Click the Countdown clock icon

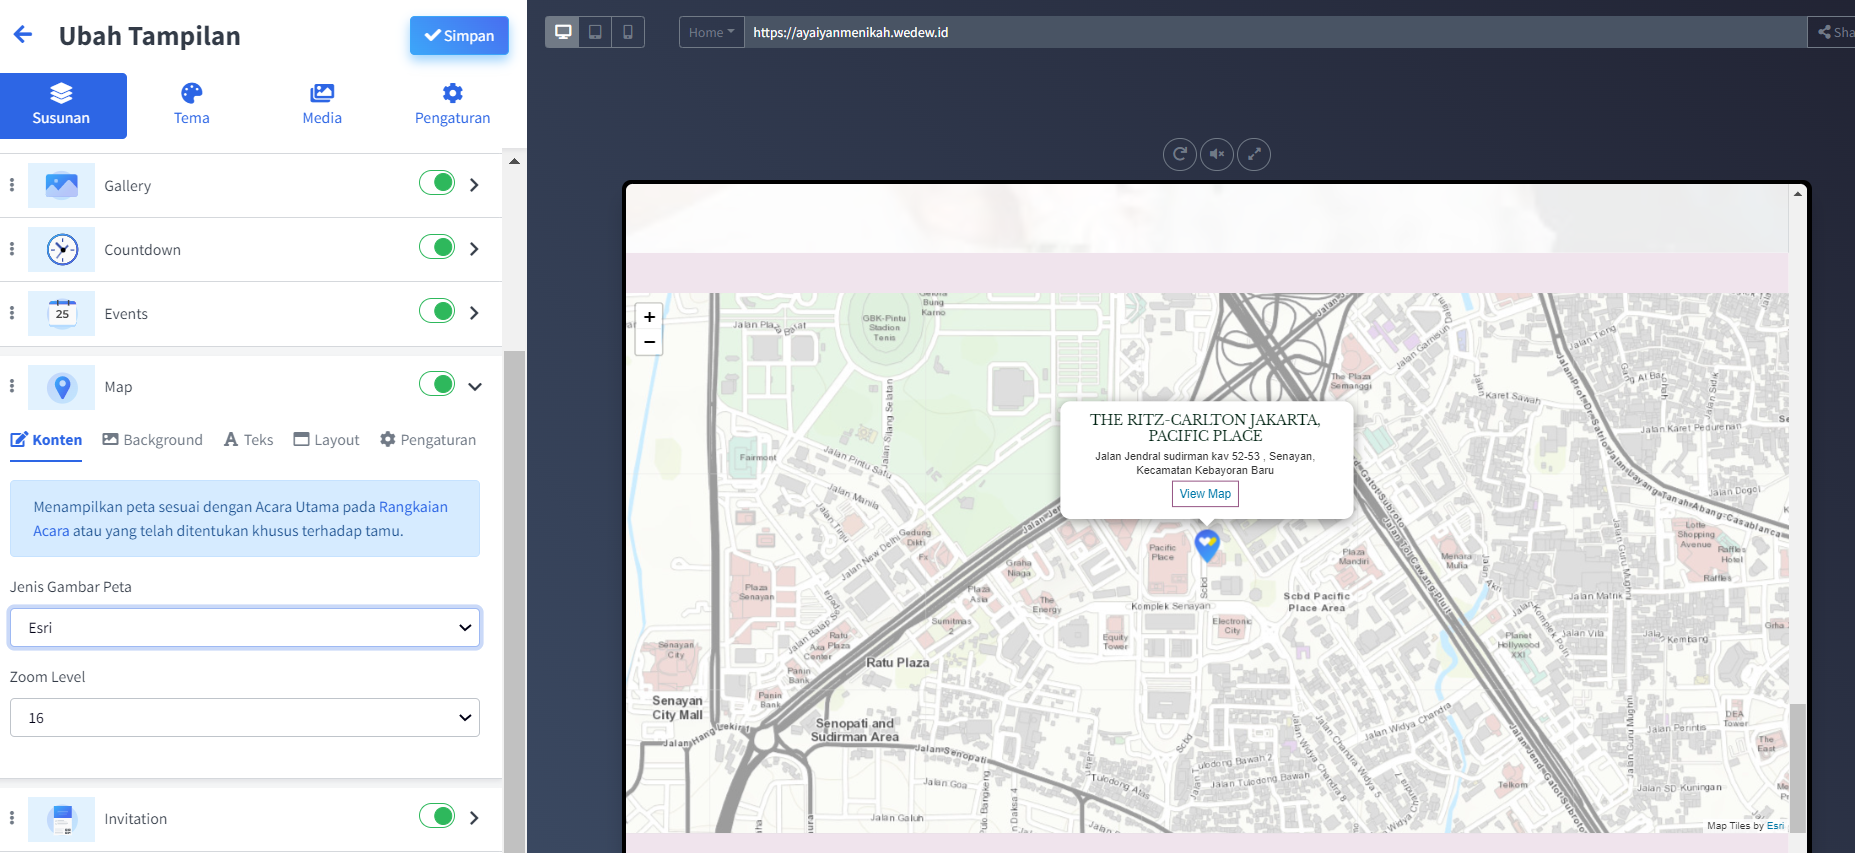[62, 250]
